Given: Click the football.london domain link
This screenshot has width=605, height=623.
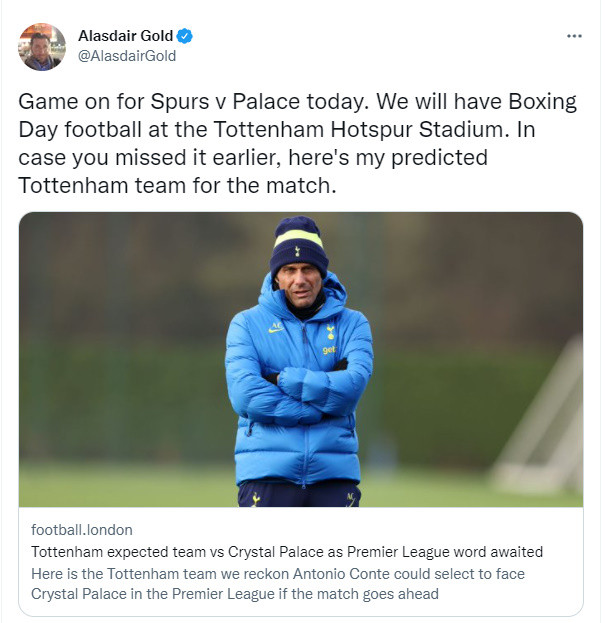Looking at the screenshot, I should pos(82,530).
